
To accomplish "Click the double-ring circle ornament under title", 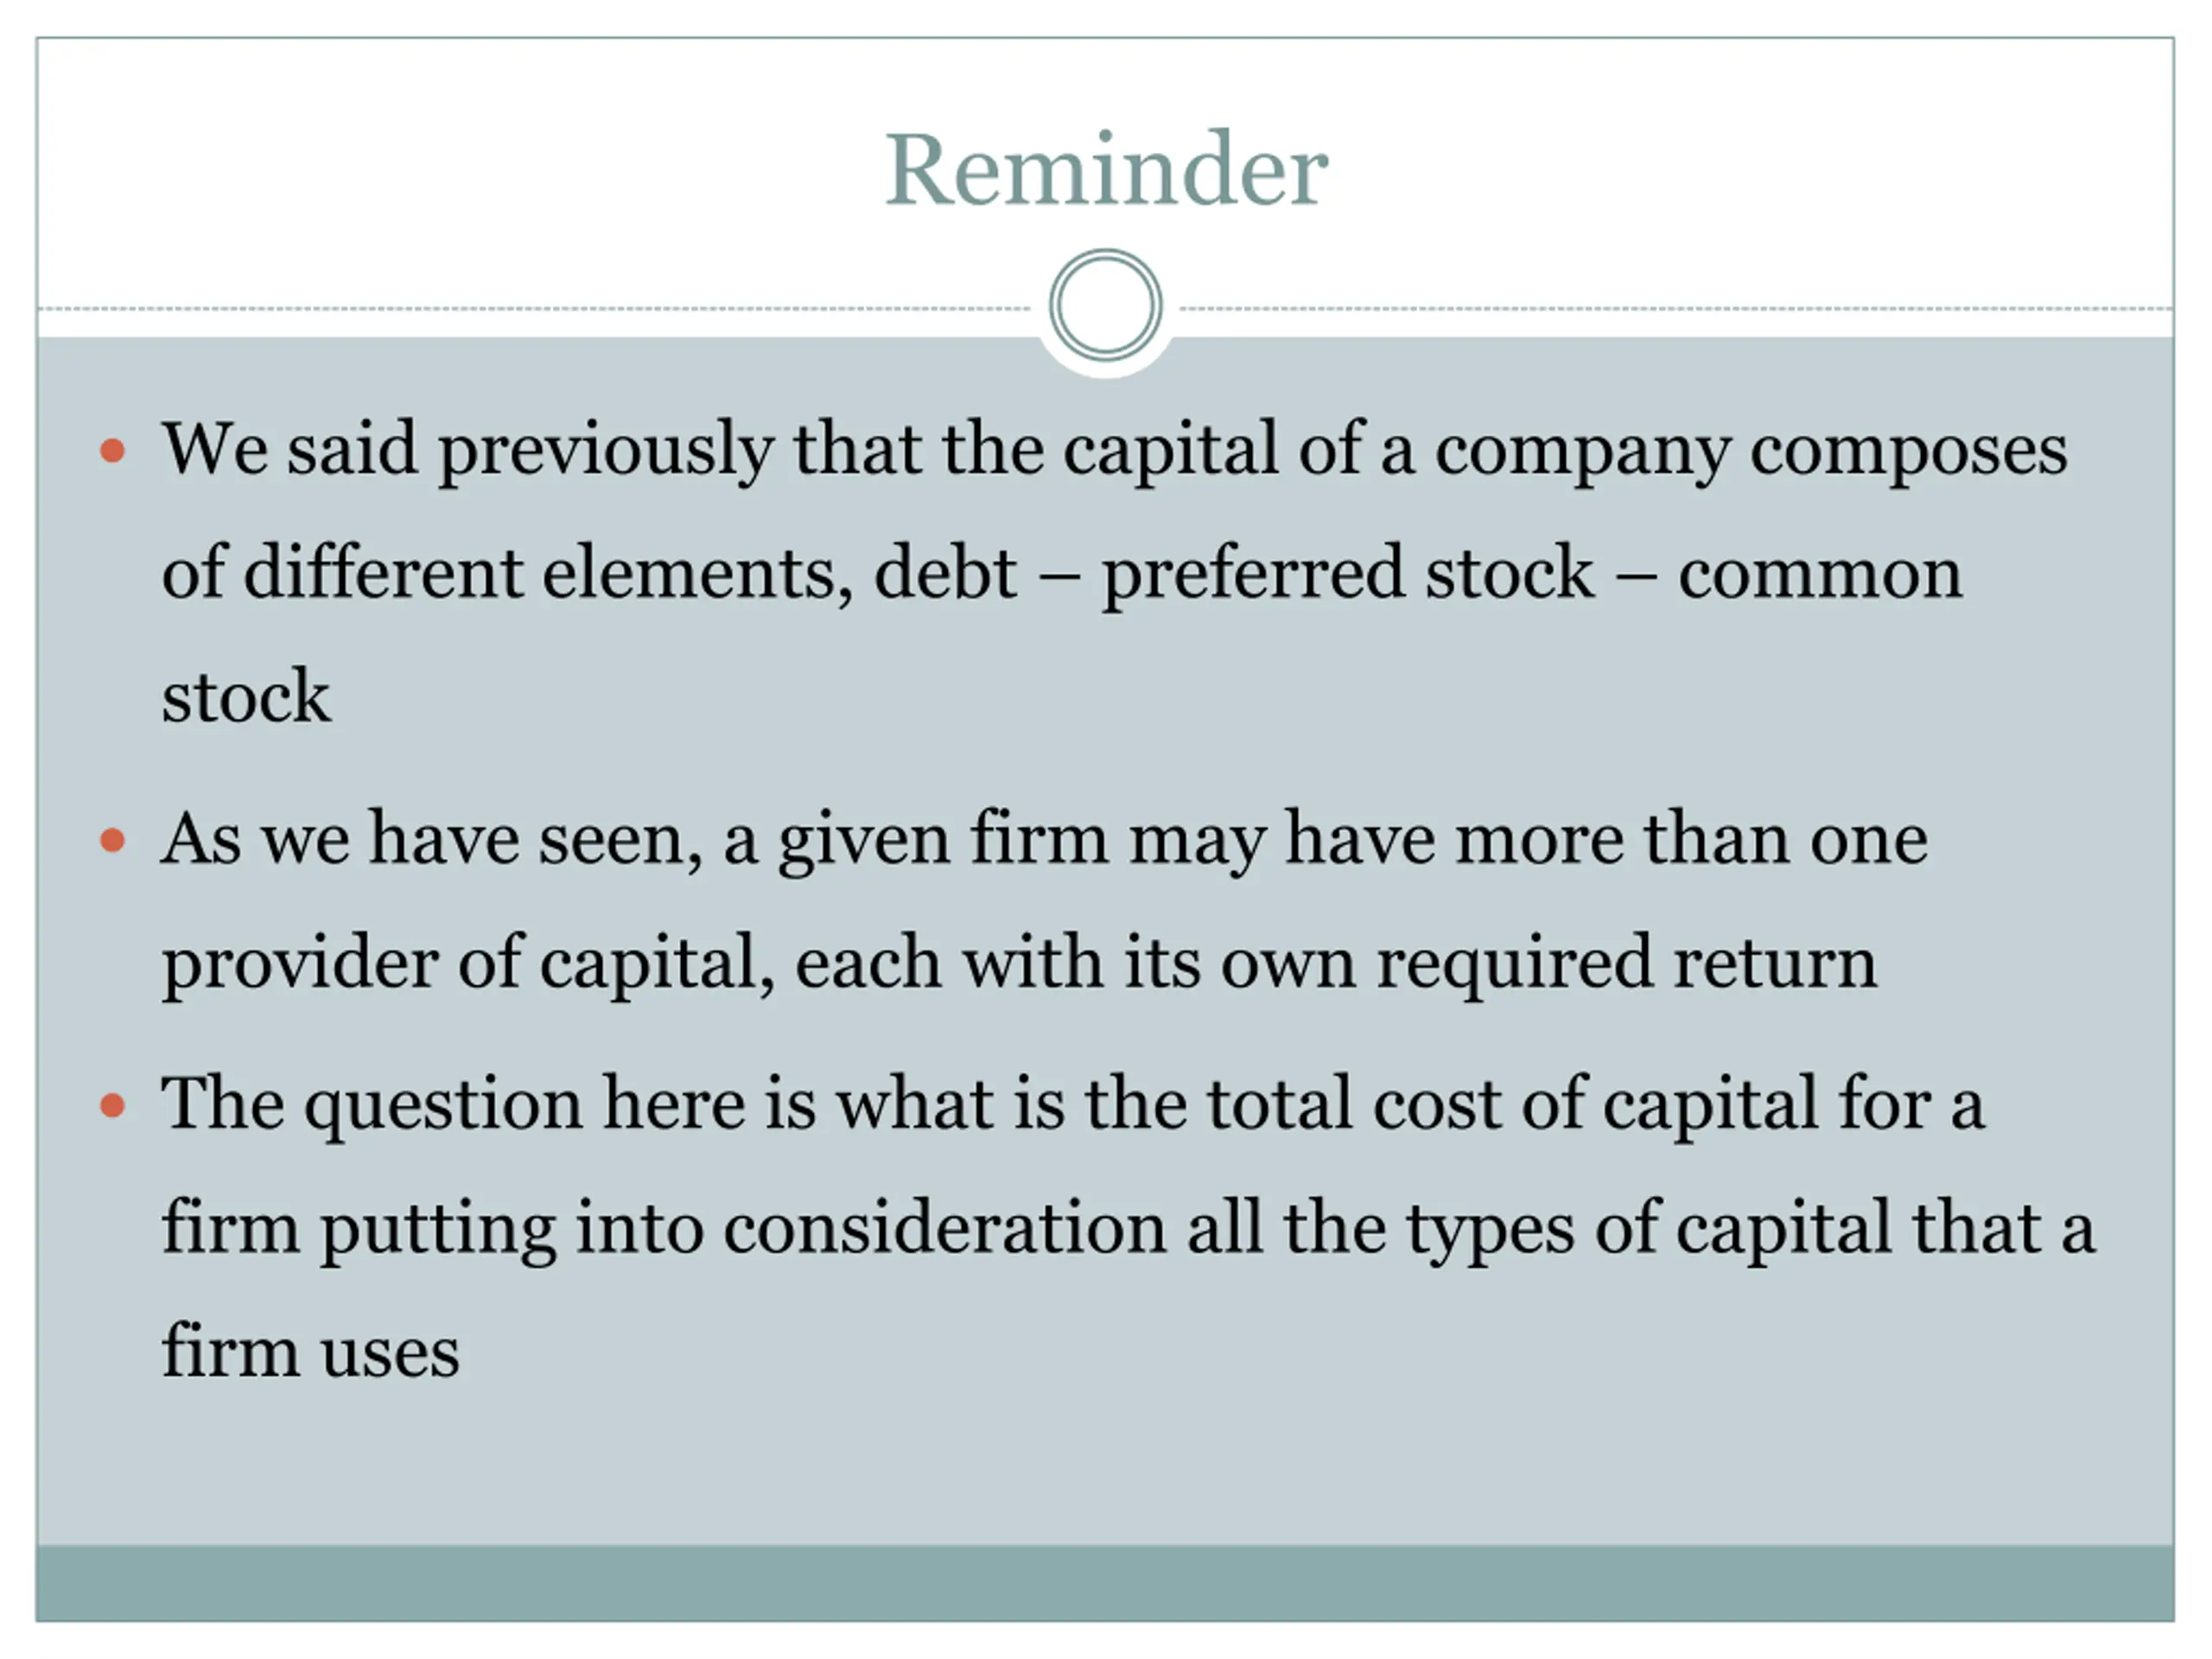I will 1105,305.
